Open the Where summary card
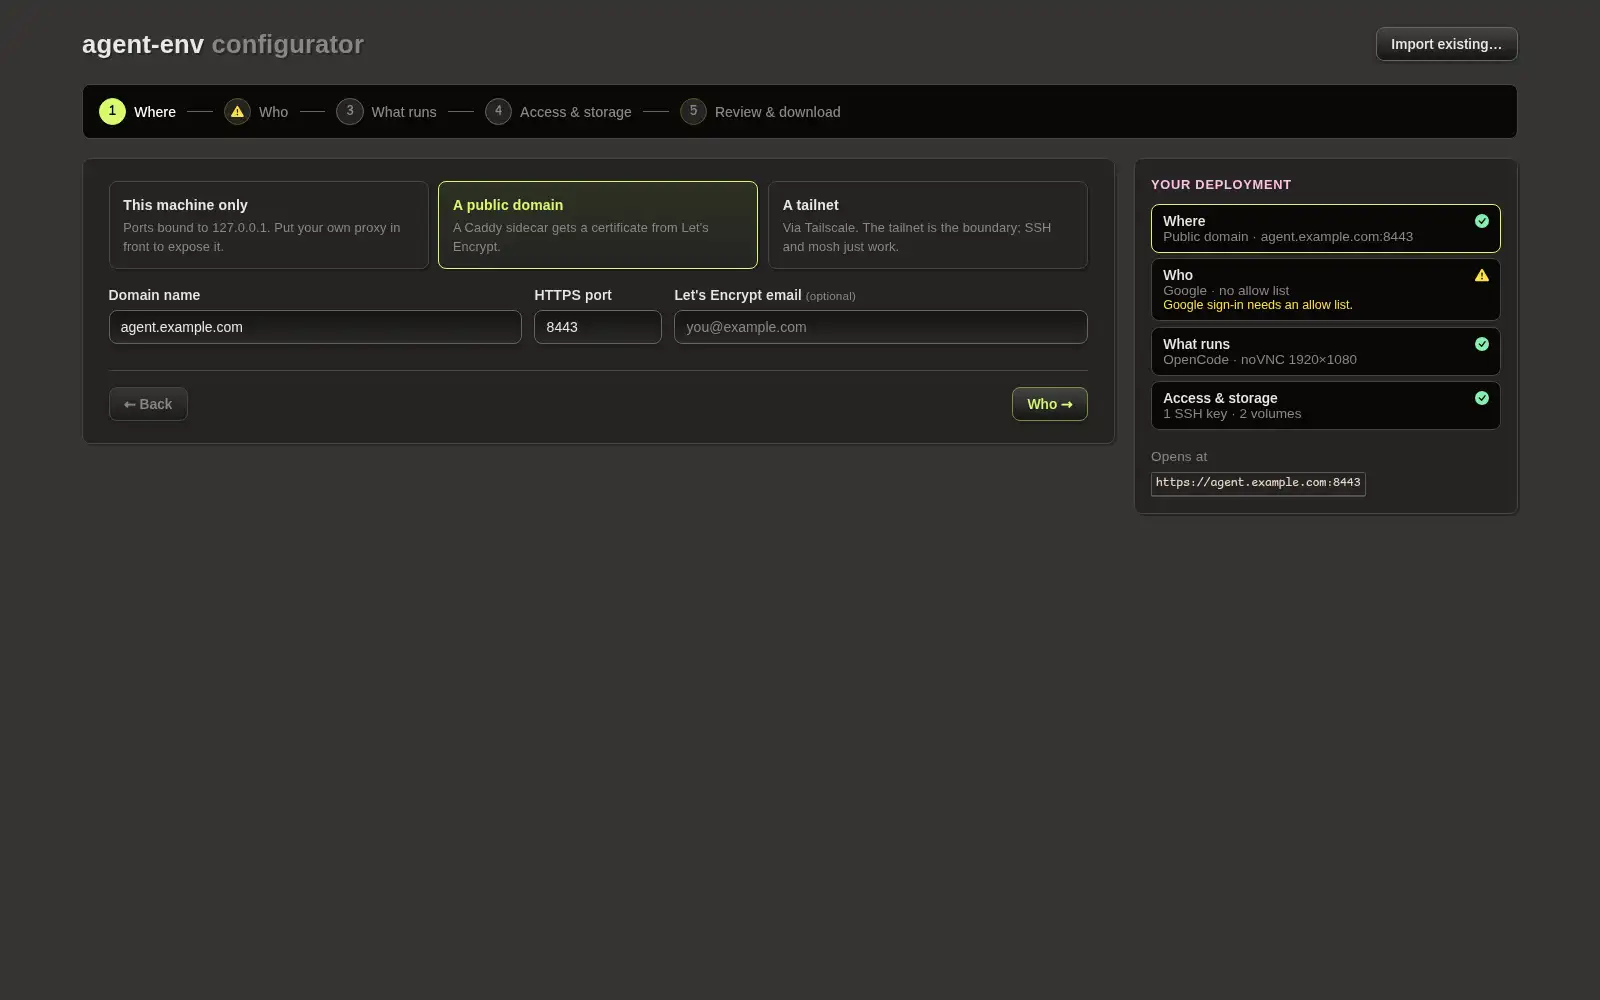Screen dimensions: 1600x1000 pyautogui.click(x=1325, y=228)
